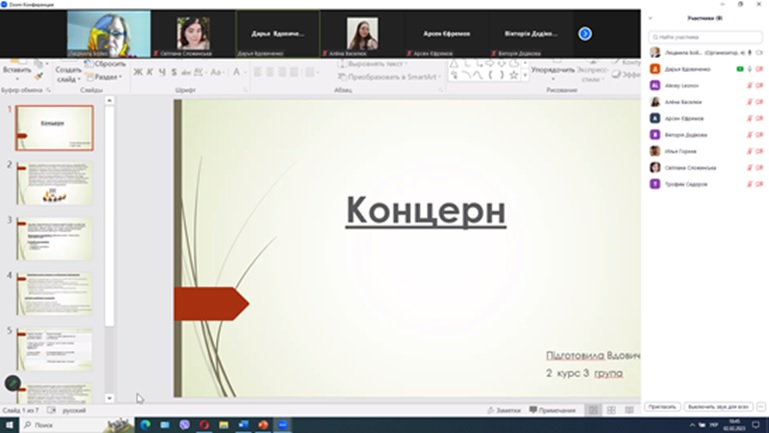Switch to slide sorter view

[611, 410]
